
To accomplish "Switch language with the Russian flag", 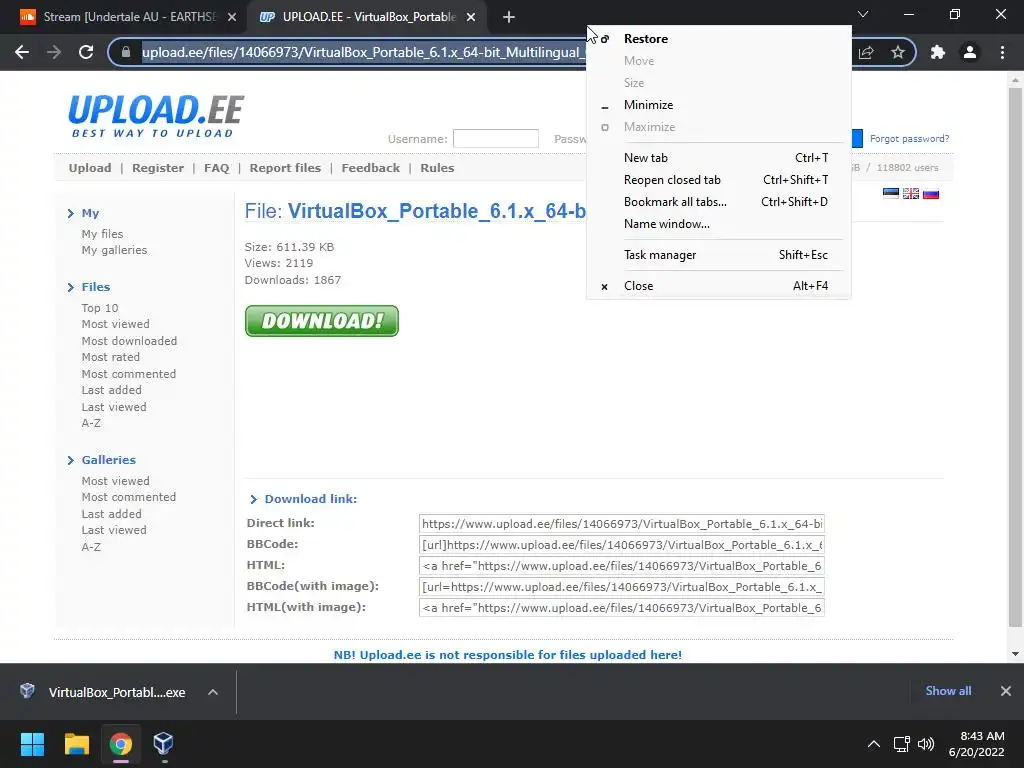I will pyautogui.click(x=931, y=193).
